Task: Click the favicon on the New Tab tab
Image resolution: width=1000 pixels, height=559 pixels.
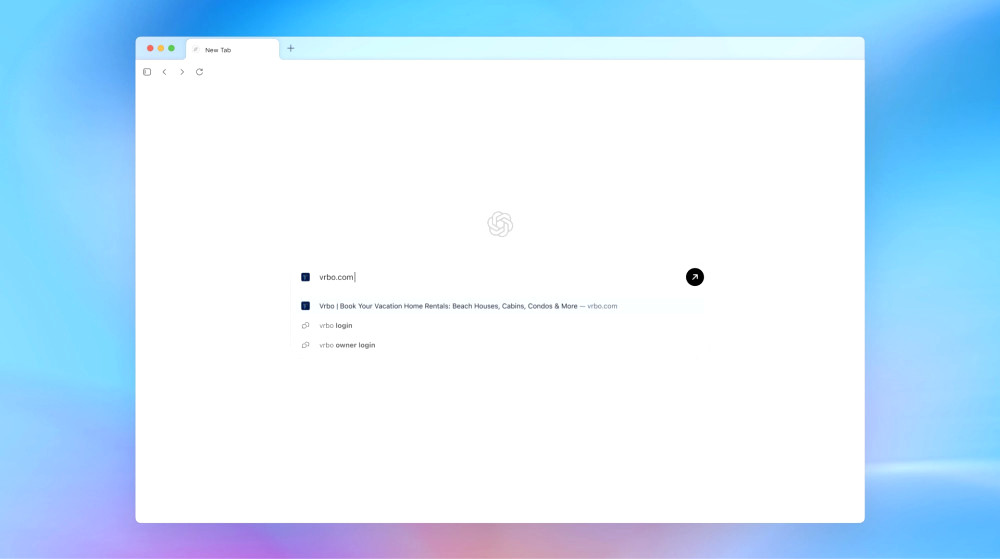Action: [196, 49]
